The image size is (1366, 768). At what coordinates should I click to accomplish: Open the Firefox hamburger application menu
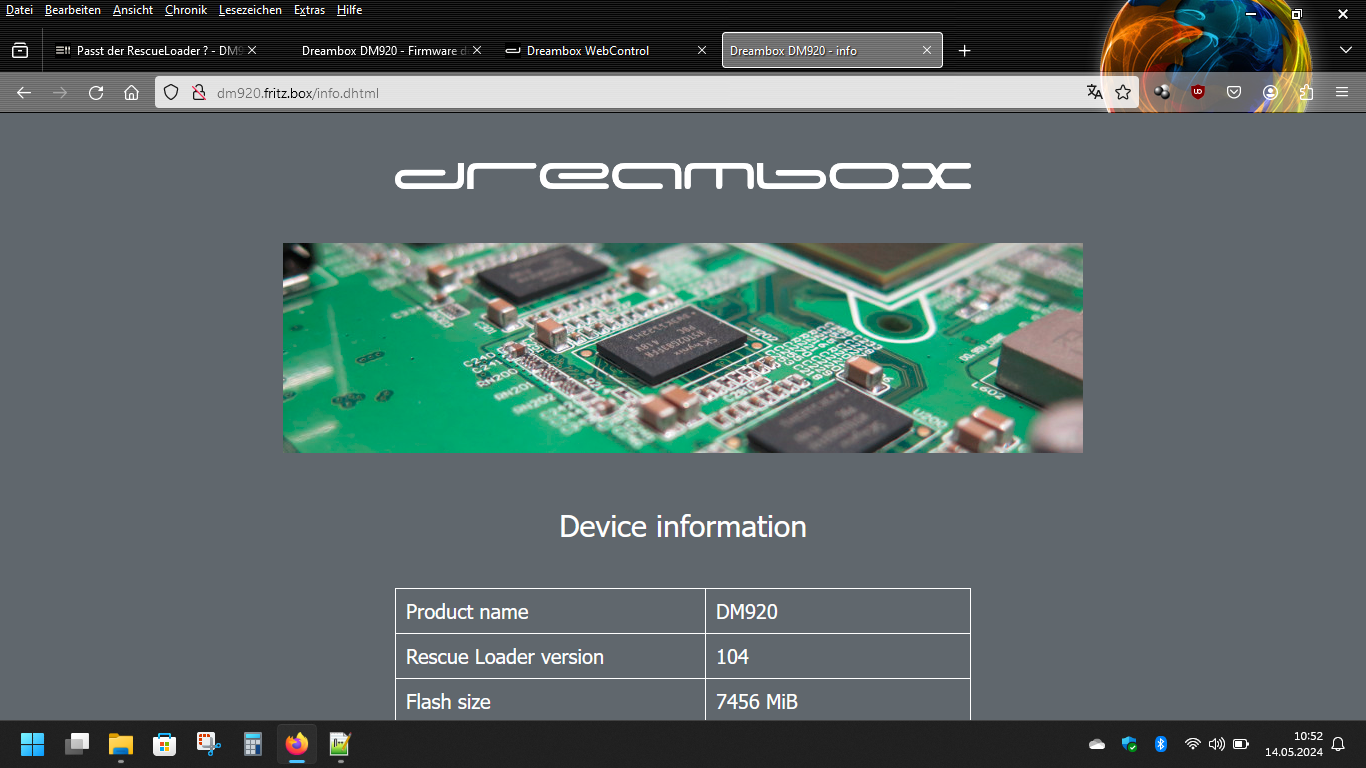(x=1342, y=92)
